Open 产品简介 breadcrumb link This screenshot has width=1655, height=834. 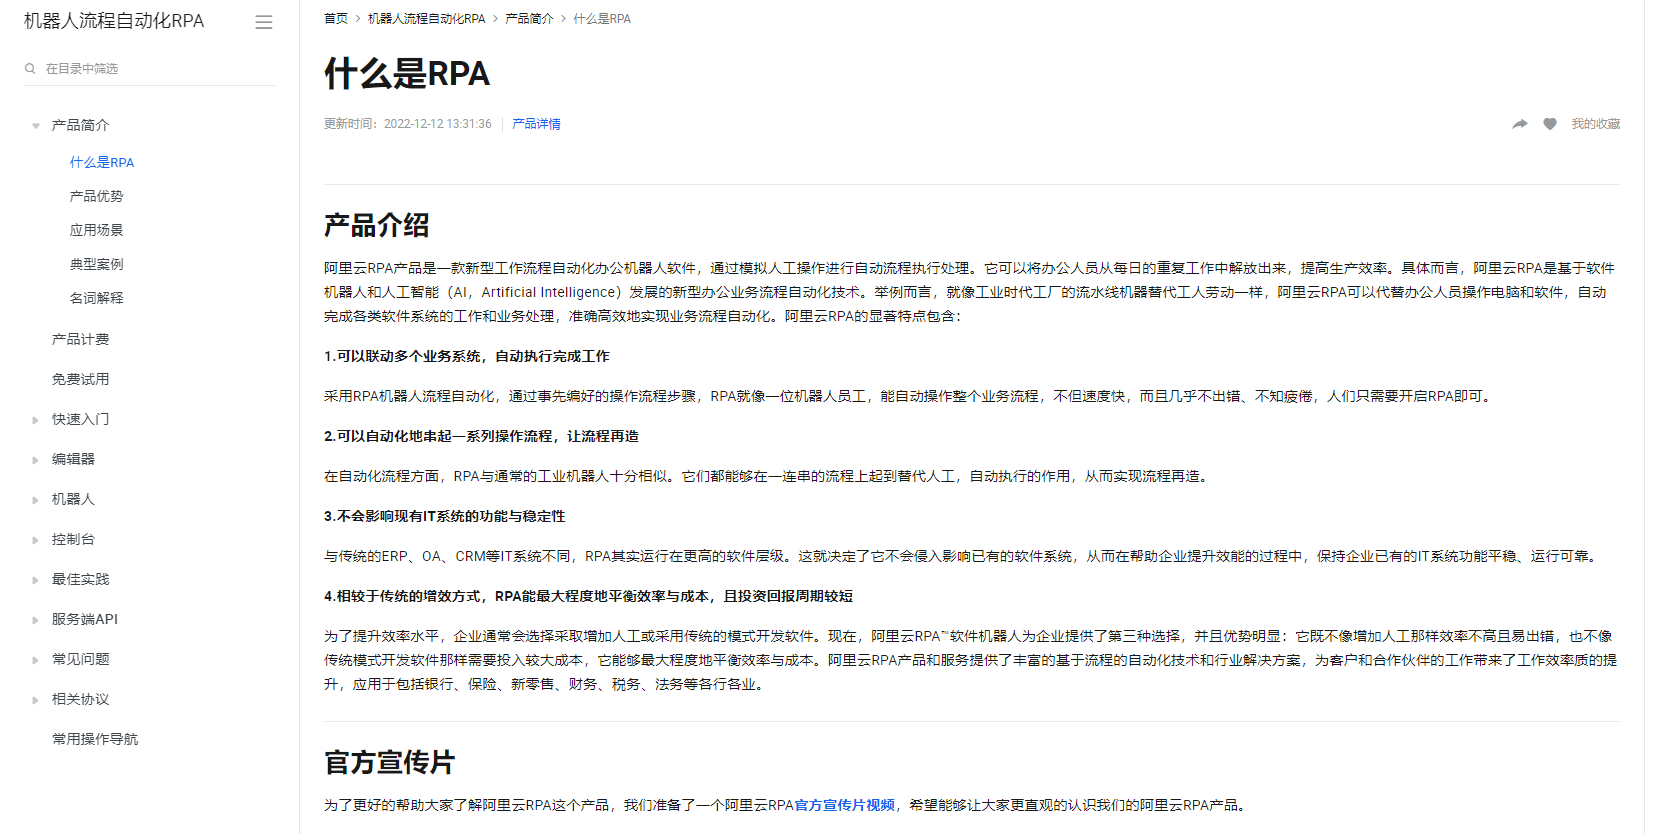[x=530, y=19]
